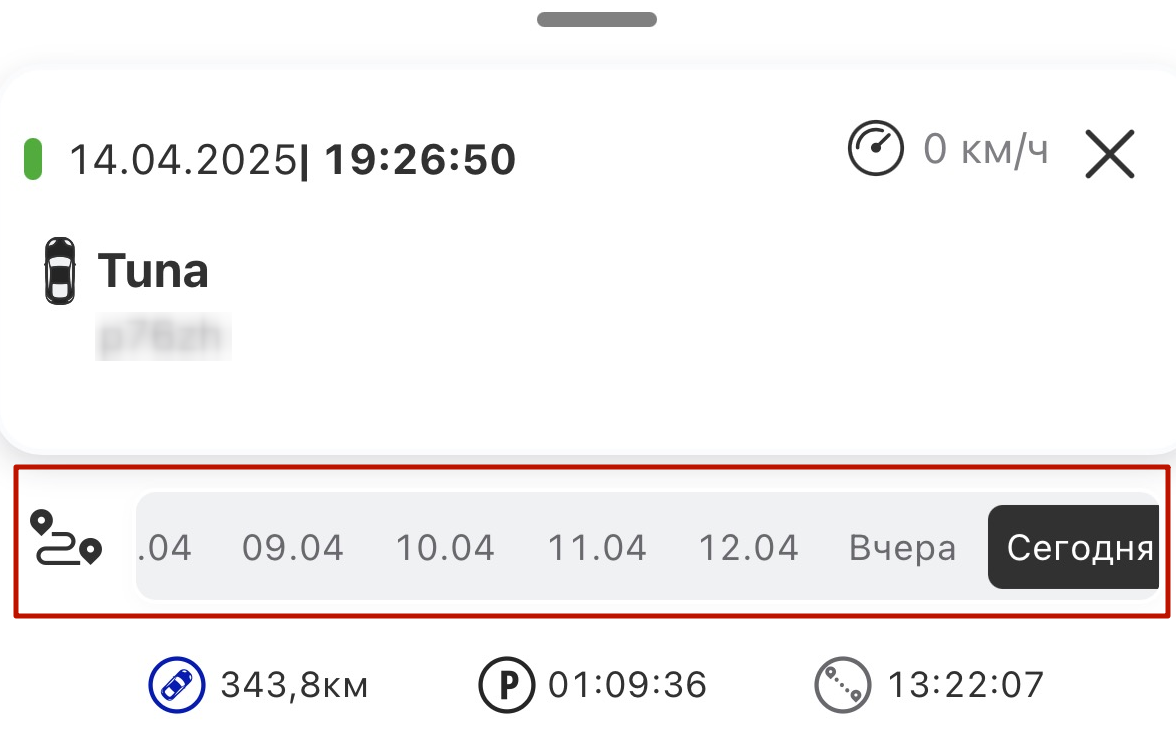Tap the 01:09:36 parking time
The image size is (1176, 738).
tap(628, 685)
